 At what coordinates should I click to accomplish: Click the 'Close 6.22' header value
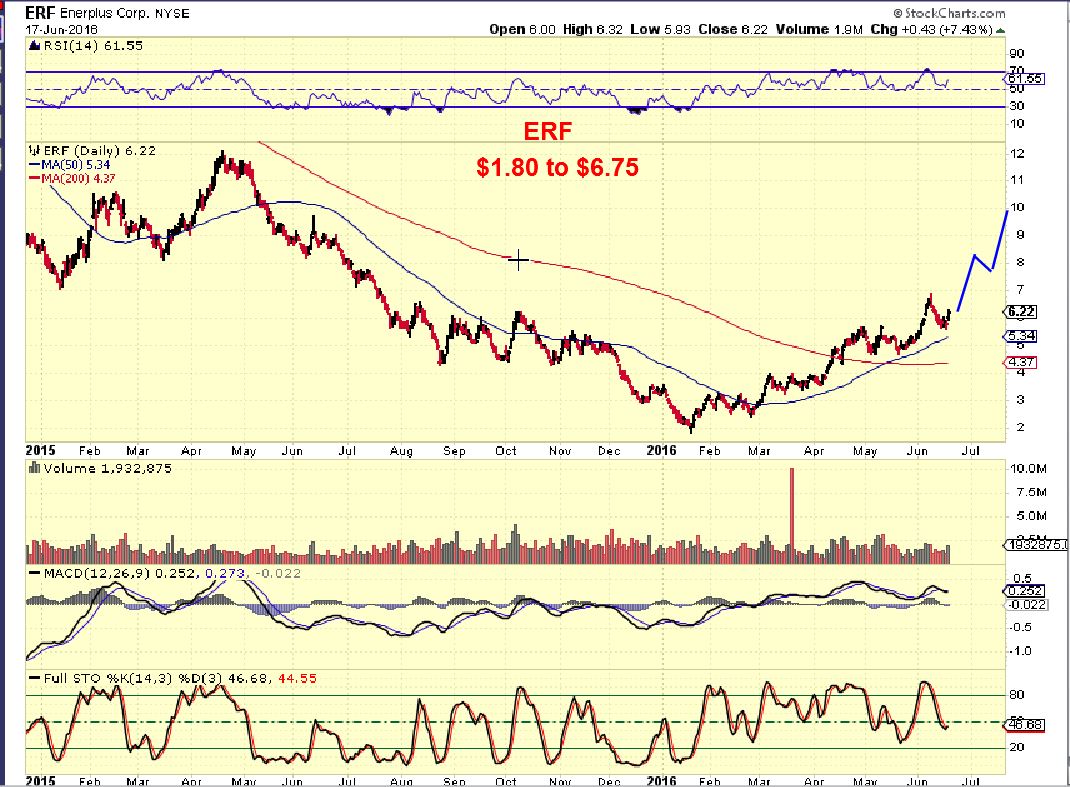coord(733,29)
